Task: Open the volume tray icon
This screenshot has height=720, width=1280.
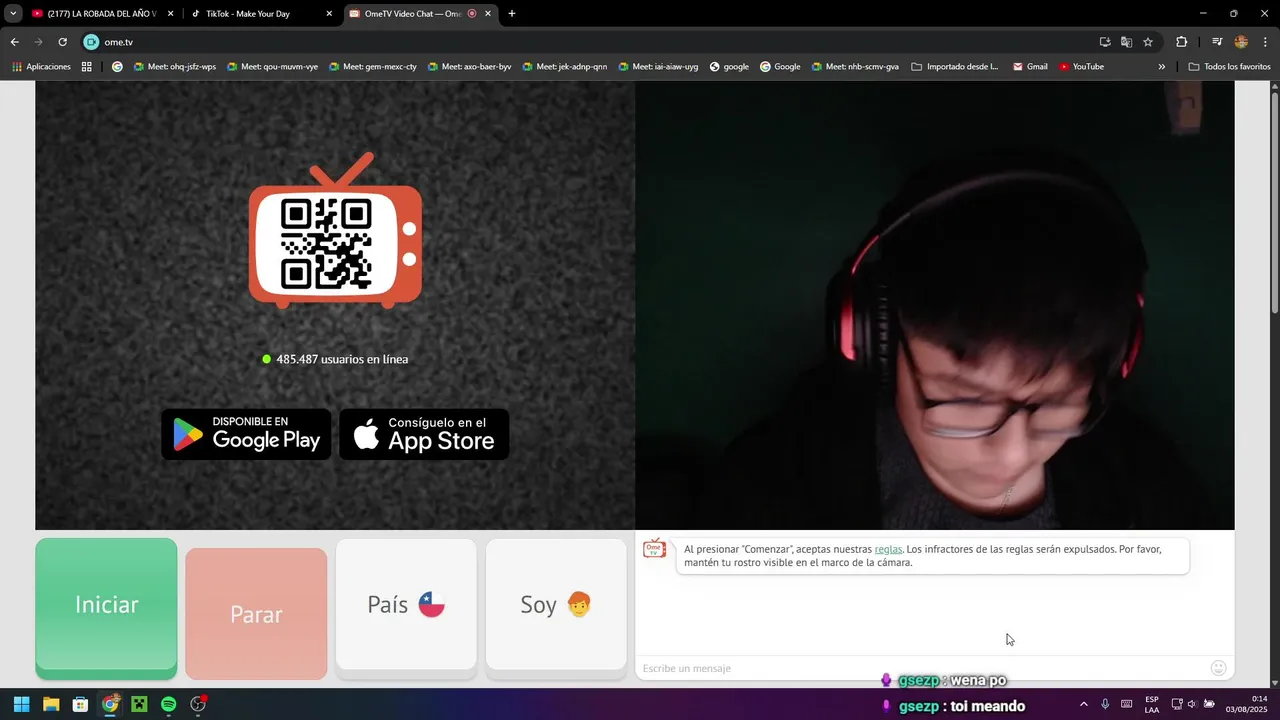Action: 1192,704
